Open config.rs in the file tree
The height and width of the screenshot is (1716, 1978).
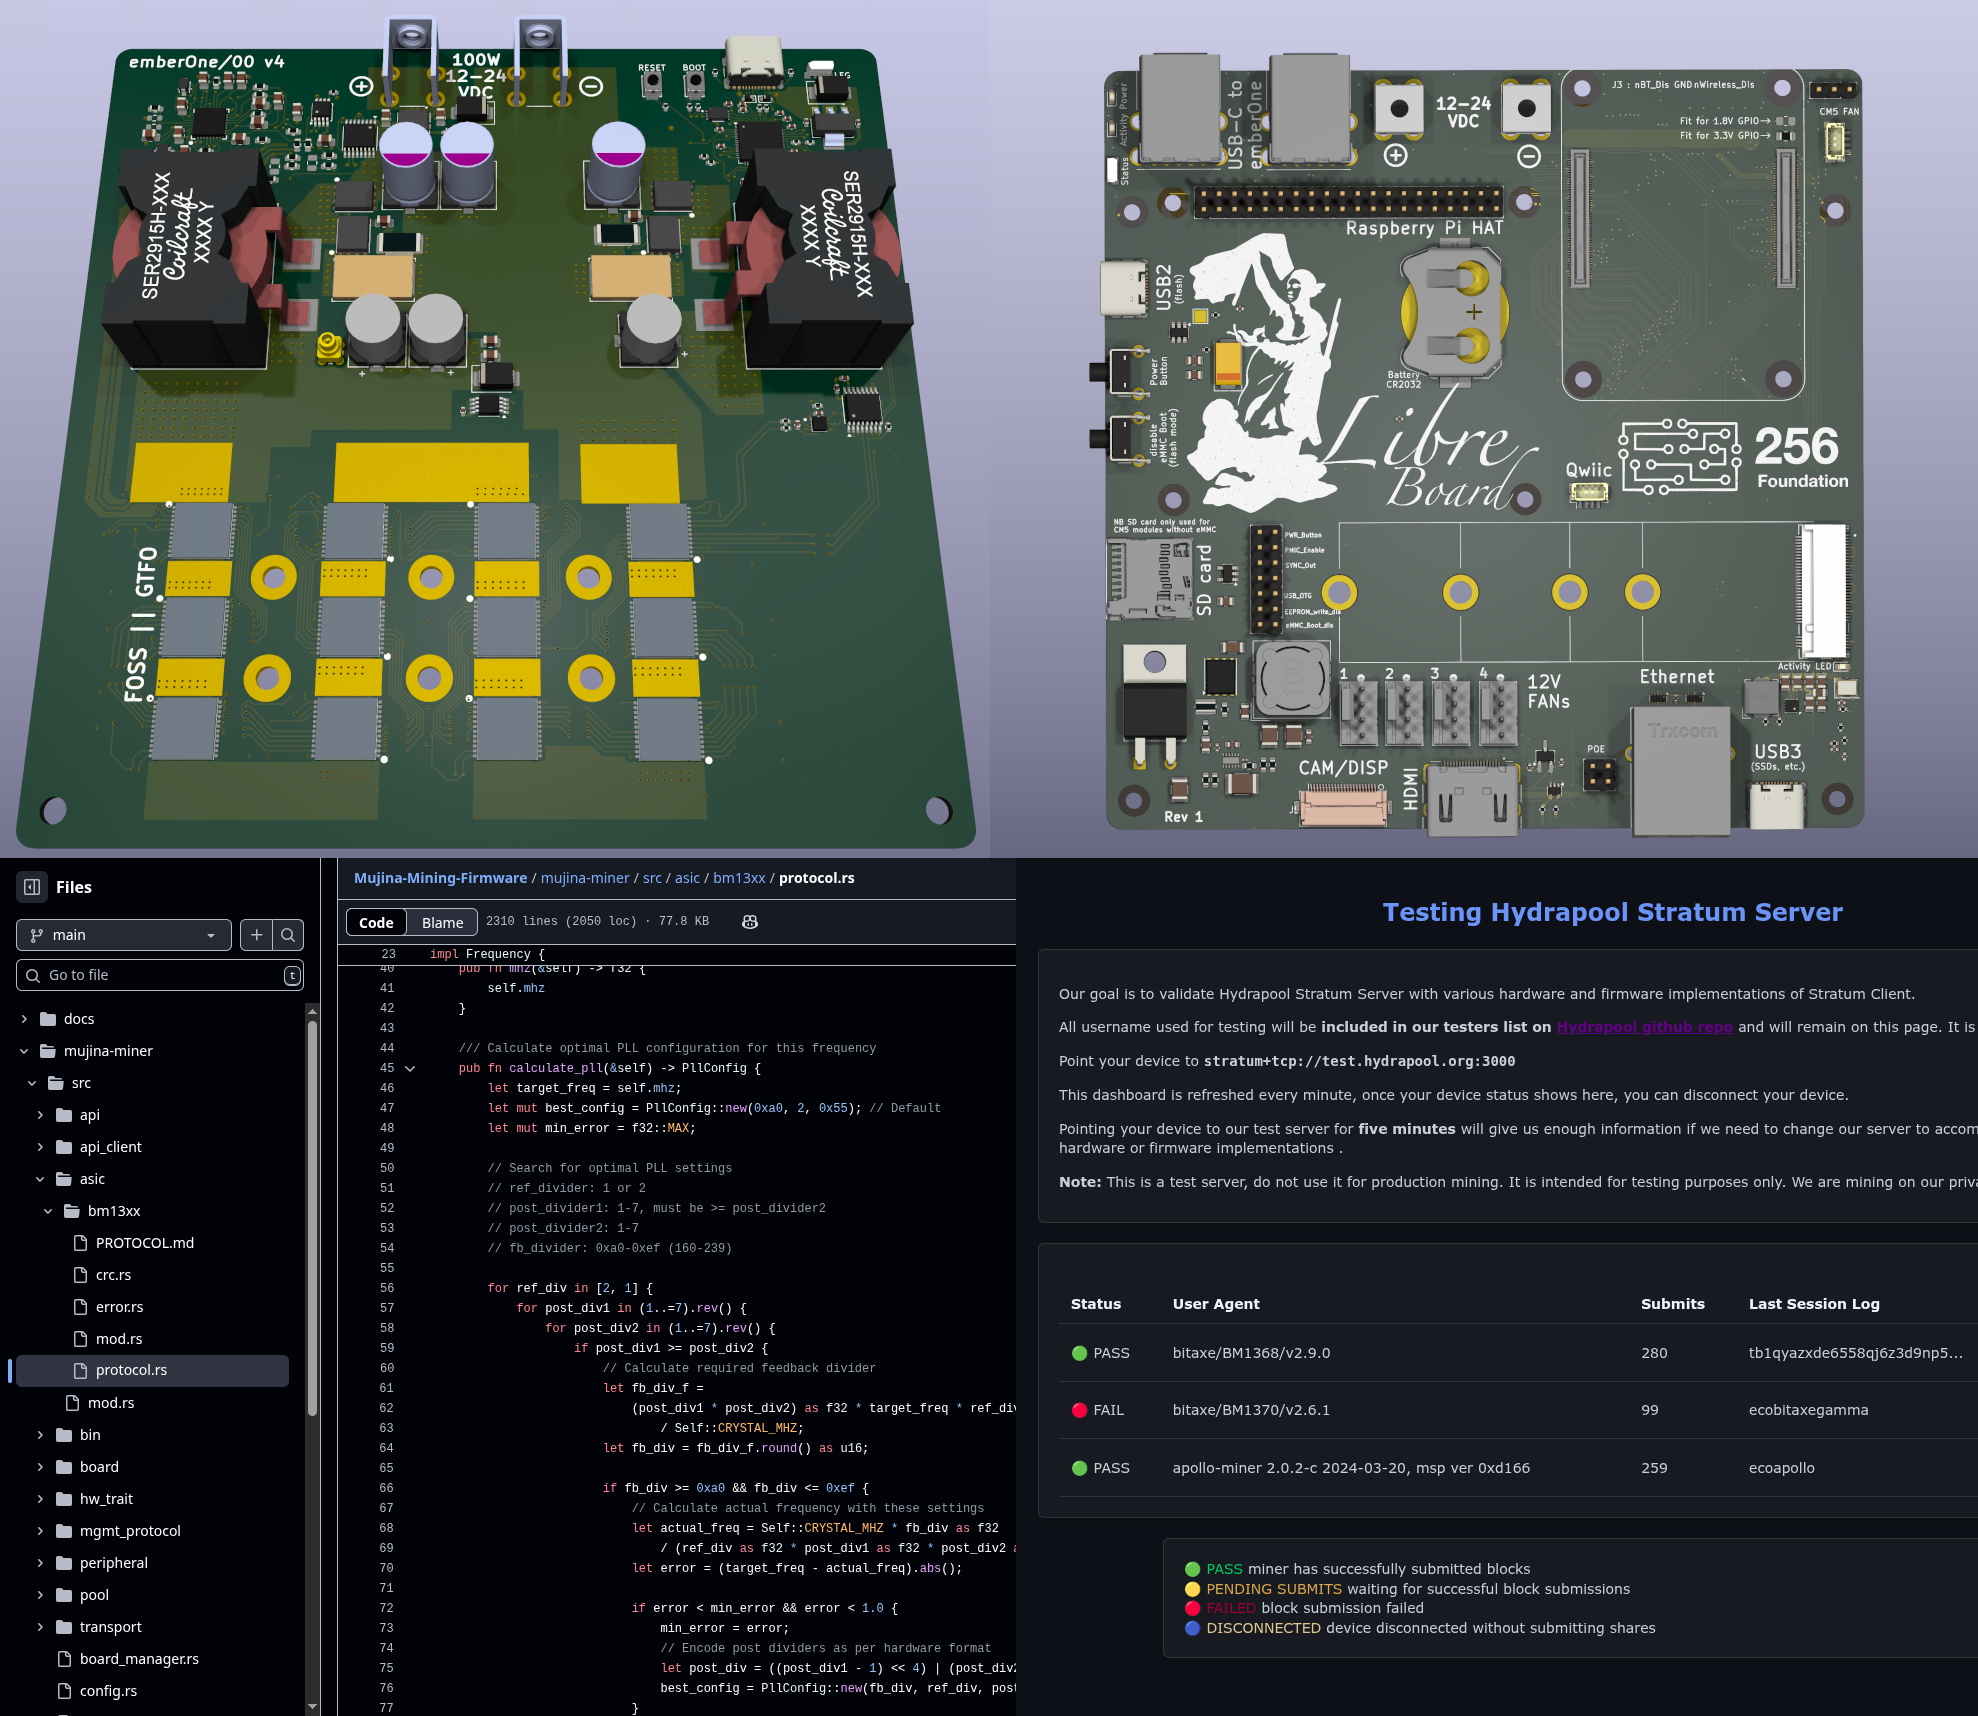click(x=108, y=1691)
